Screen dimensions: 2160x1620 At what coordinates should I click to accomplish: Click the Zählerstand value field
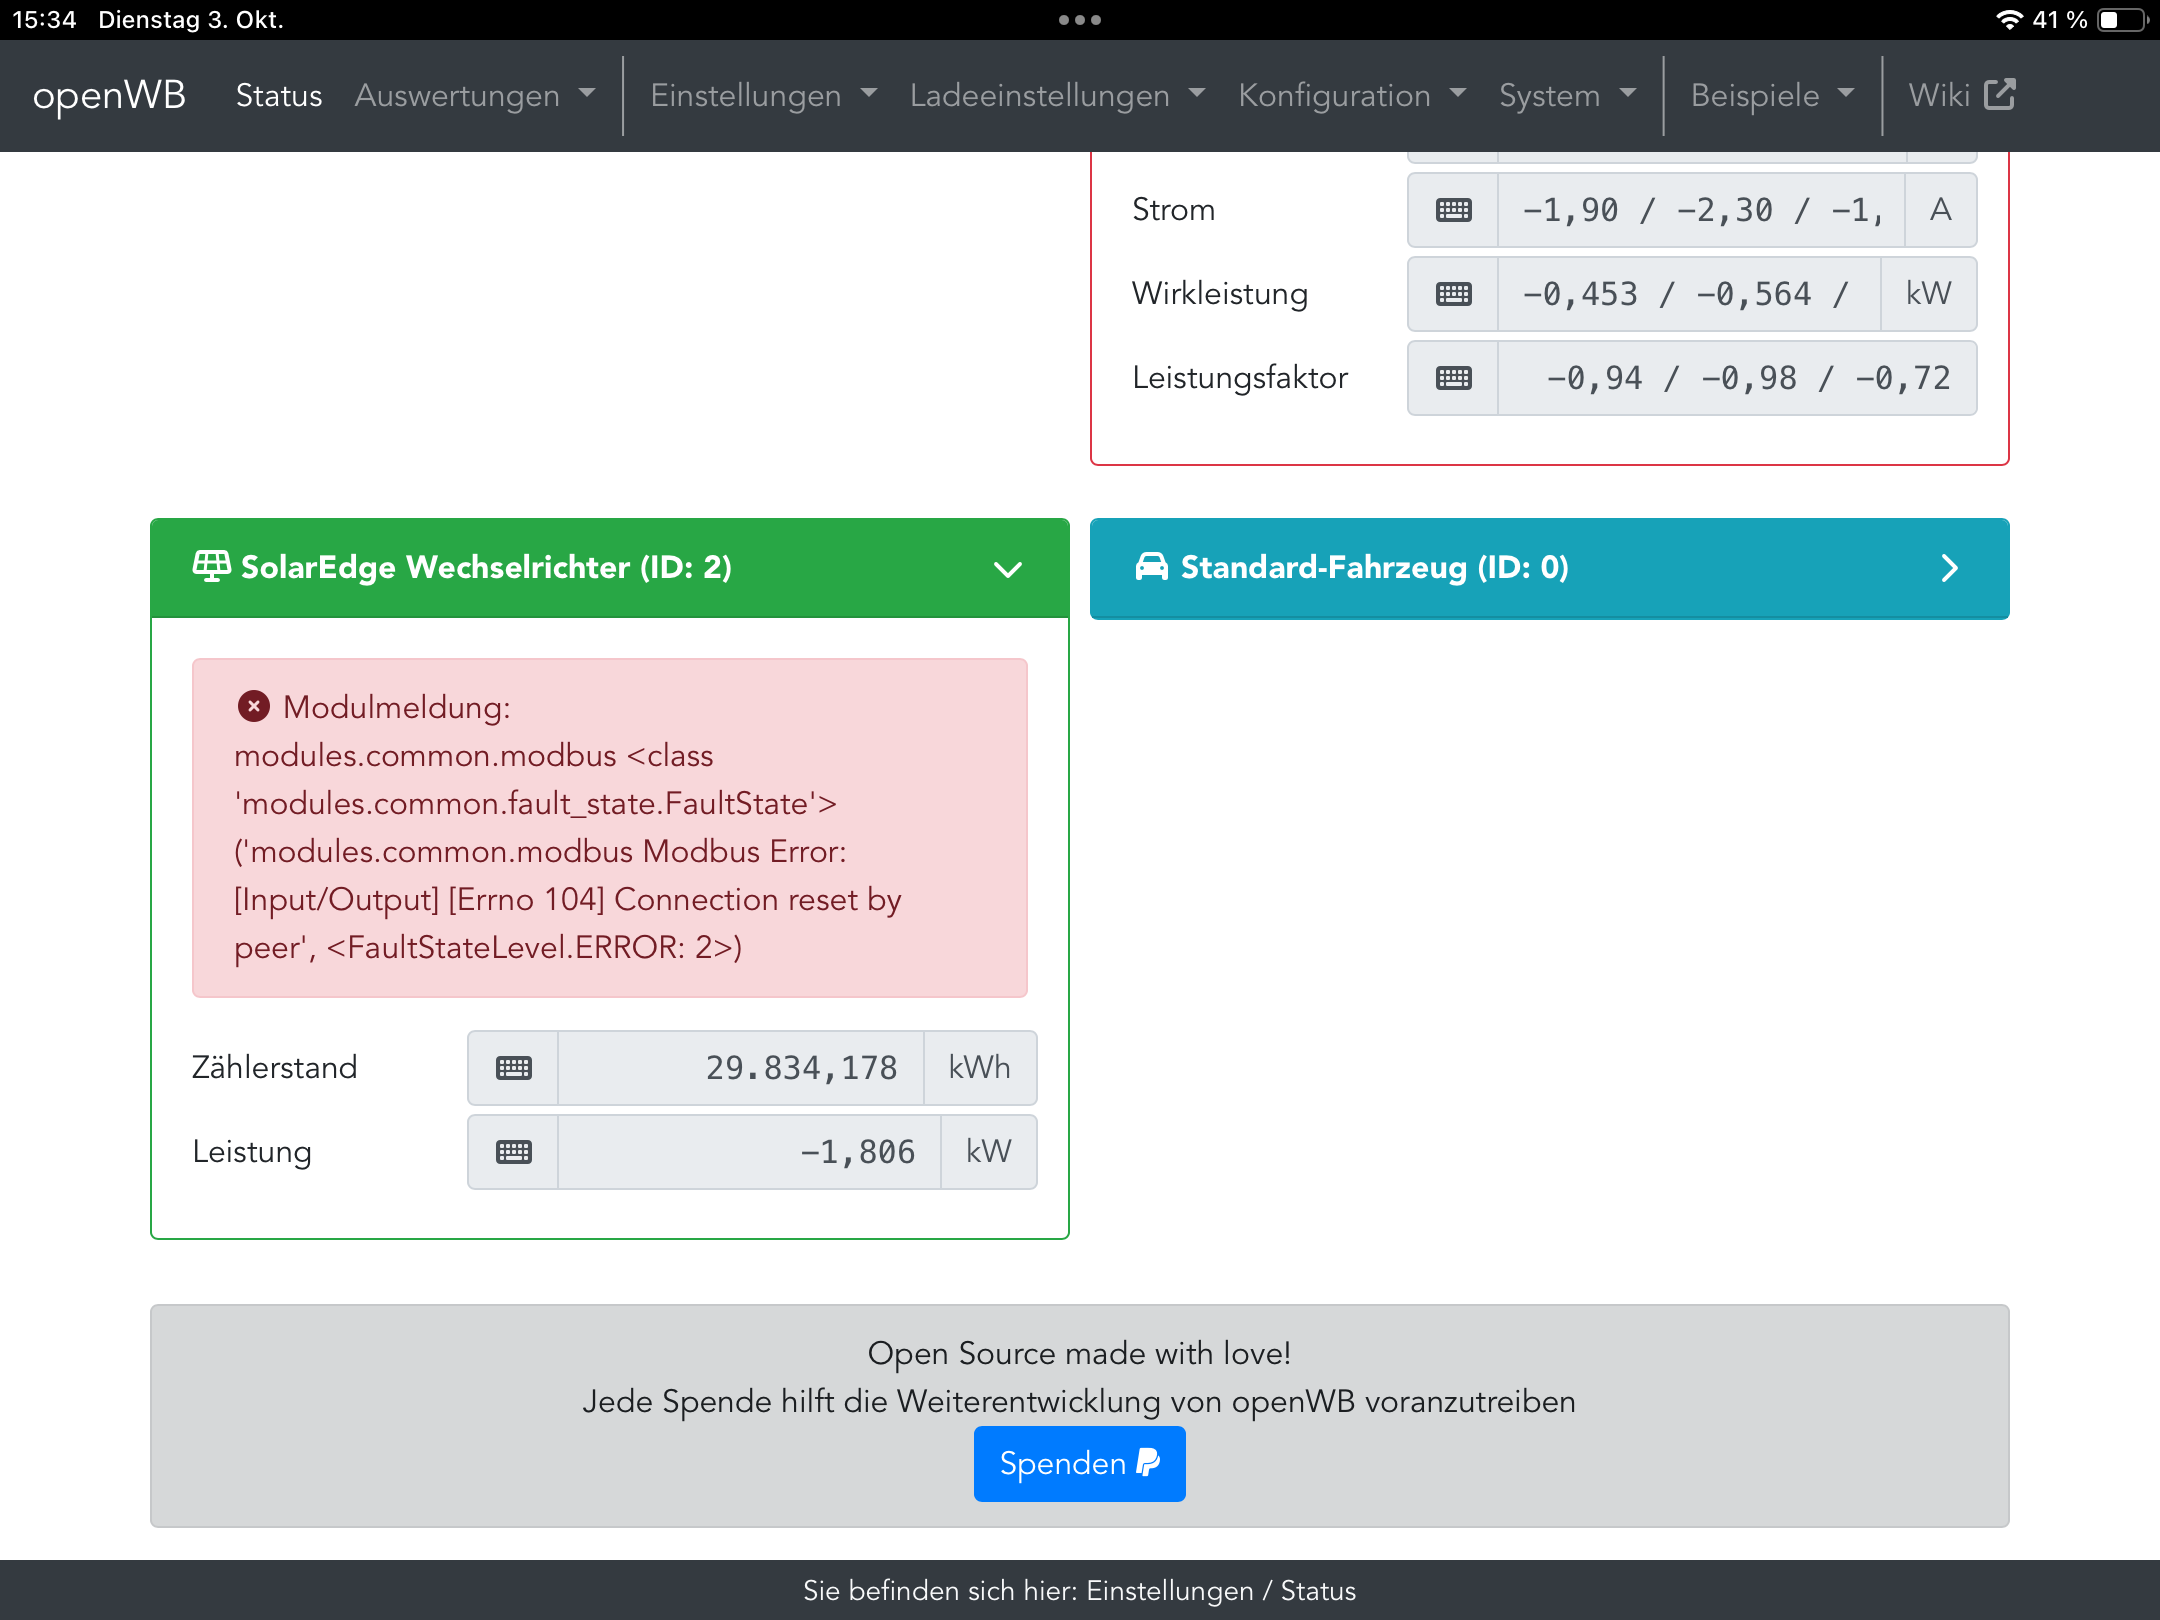[x=740, y=1068]
